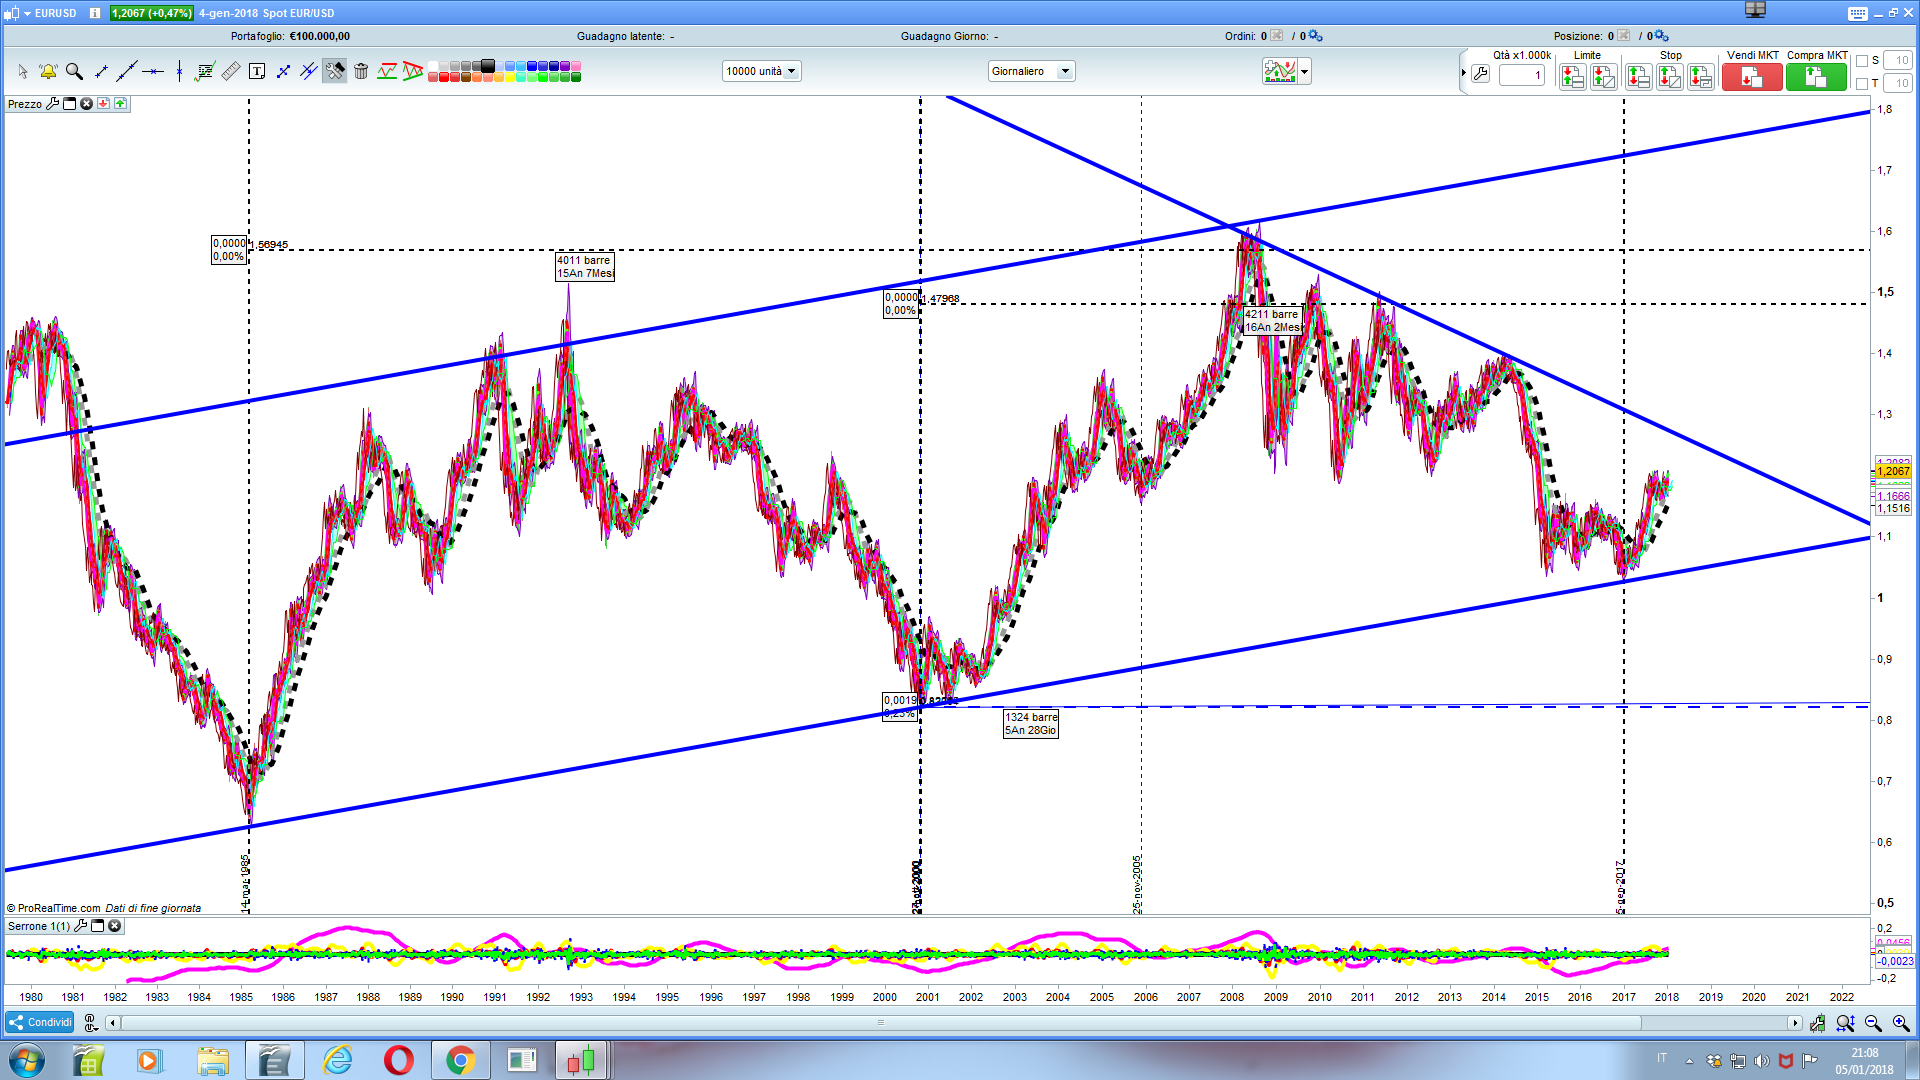Open Posizione settings gear icon

(x=1661, y=36)
